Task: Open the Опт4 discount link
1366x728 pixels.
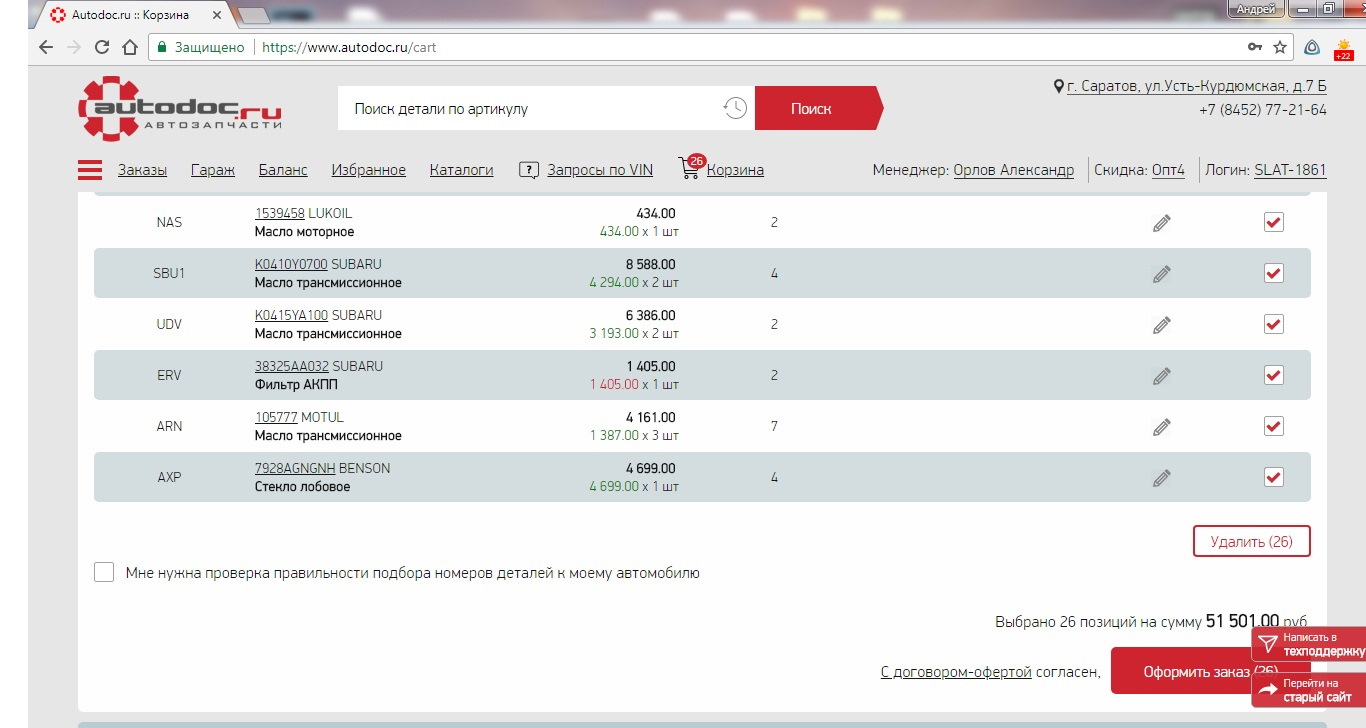Action: point(1168,170)
